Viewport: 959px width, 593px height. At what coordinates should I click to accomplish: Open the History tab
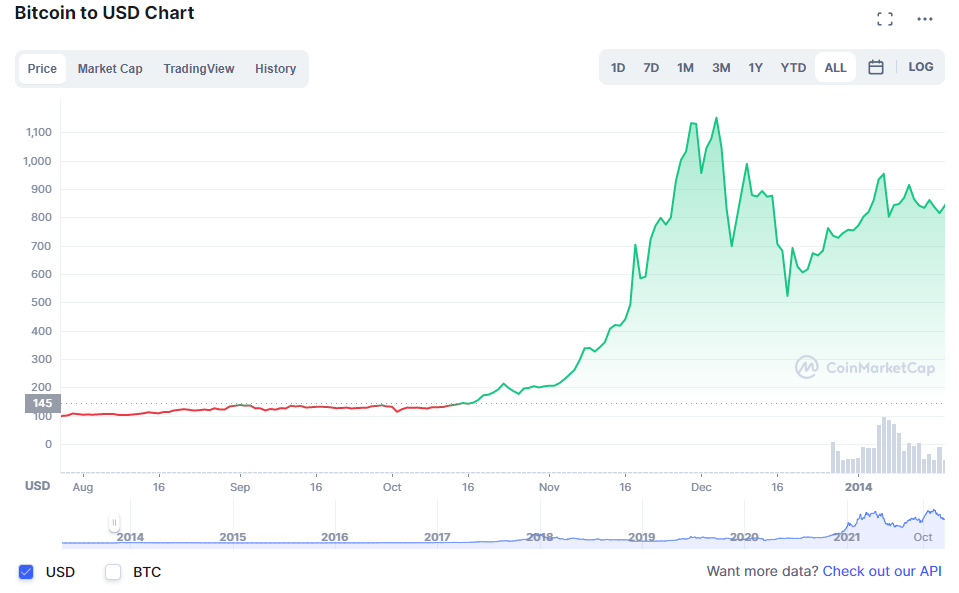pyautogui.click(x=275, y=68)
